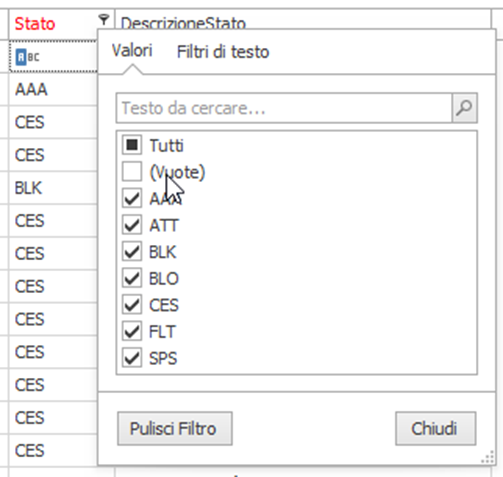503x477 pixels.
Task: Click the Pulisci Filtro button
Action: click(175, 429)
